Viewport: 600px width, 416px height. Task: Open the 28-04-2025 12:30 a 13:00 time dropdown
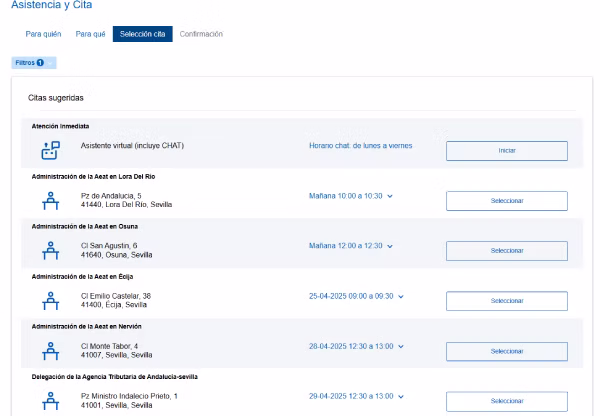402,346
